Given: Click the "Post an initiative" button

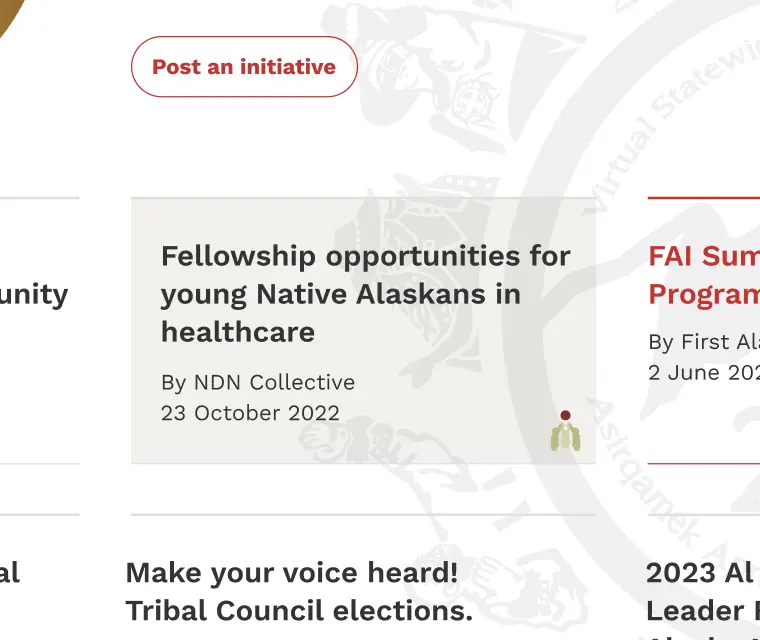Looking at the screenshot, I should [244, 67].
